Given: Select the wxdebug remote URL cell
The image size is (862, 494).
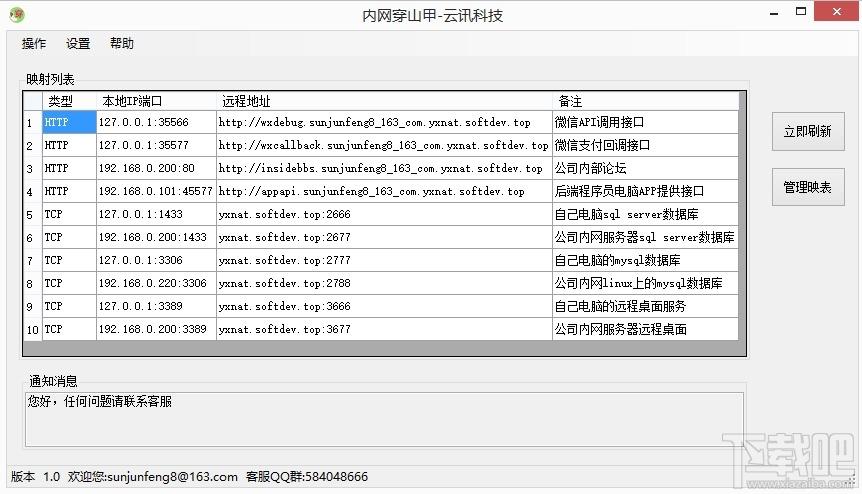Looking at the screenshot, I should point(384,122).
